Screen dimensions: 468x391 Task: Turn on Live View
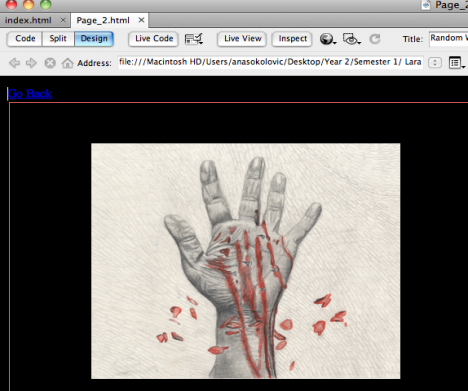pyautogui.click(x=242, y=39)
